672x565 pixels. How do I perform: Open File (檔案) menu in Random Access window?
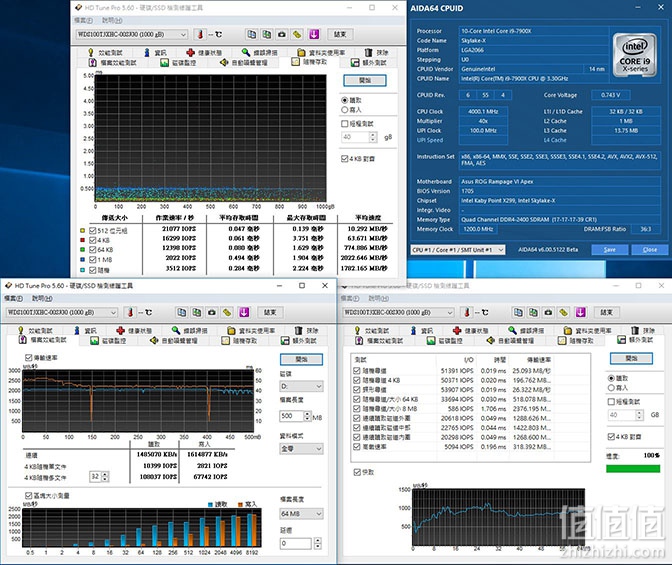83,20
